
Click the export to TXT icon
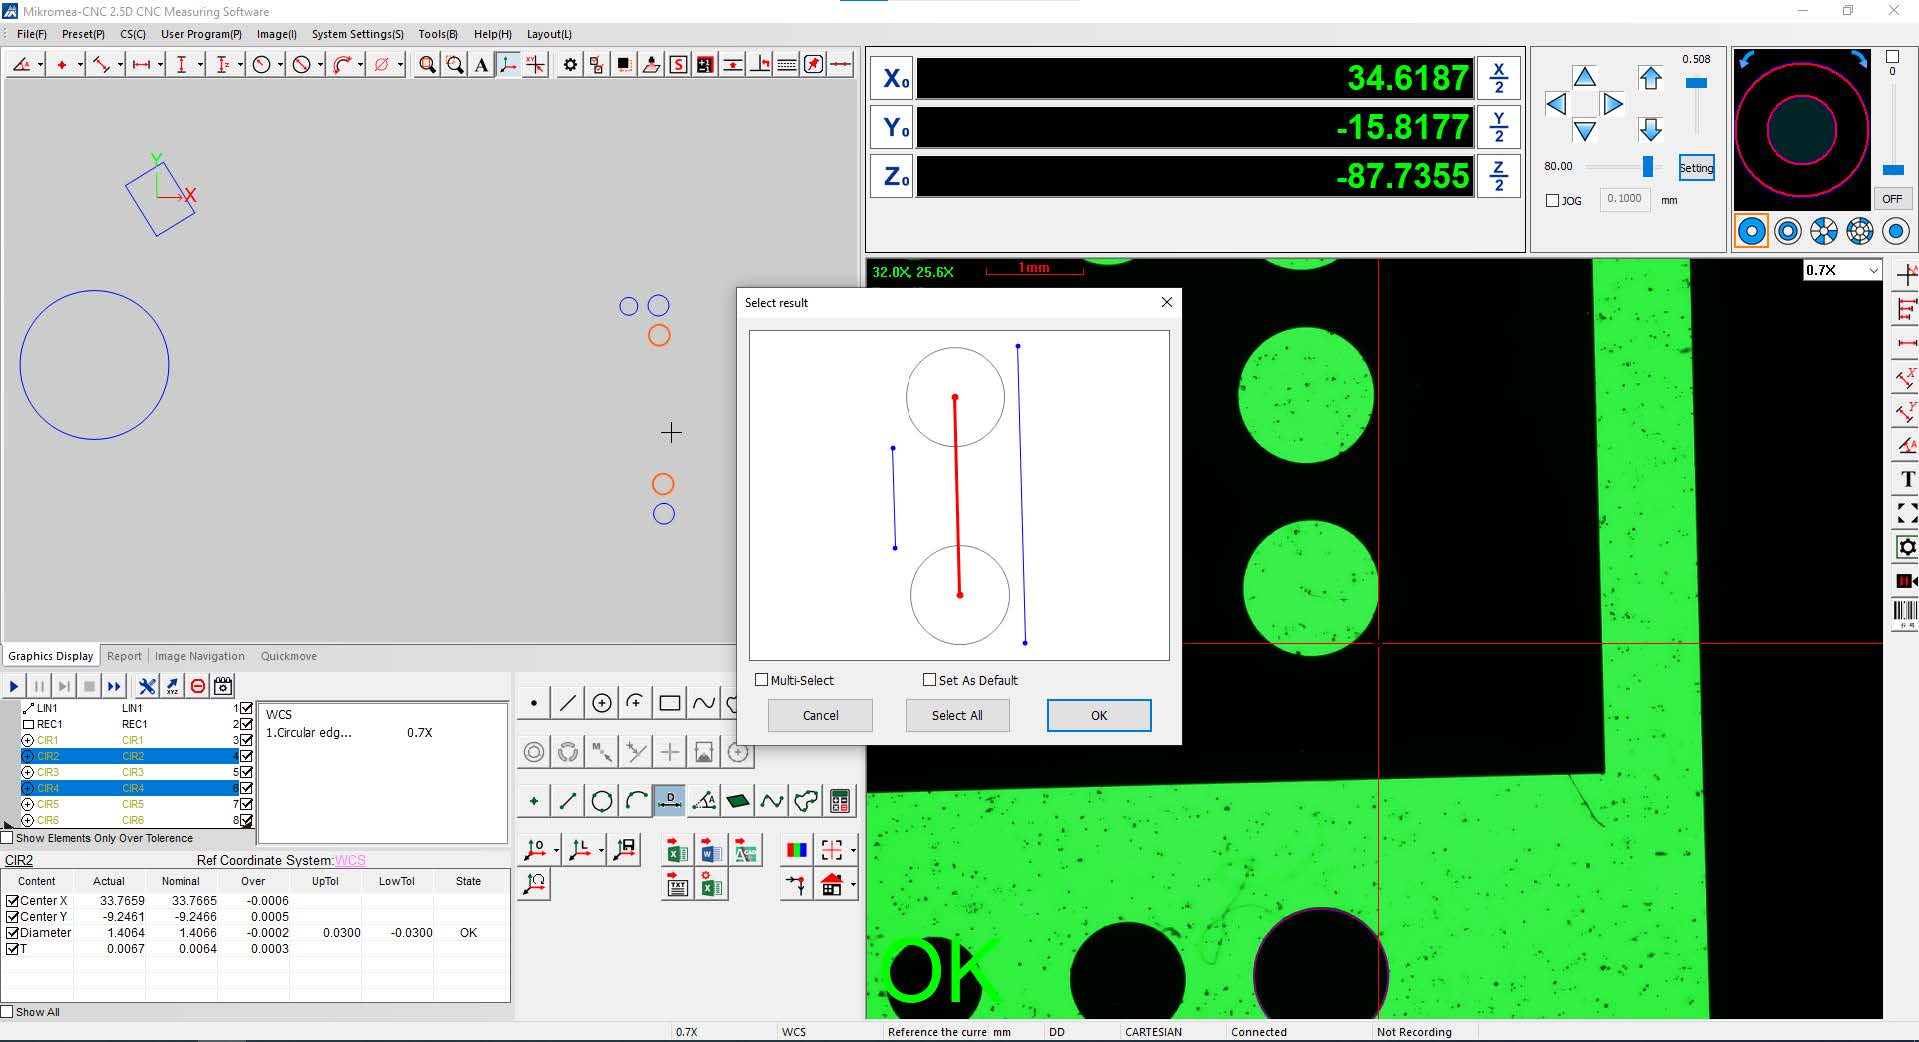[677, 886]
